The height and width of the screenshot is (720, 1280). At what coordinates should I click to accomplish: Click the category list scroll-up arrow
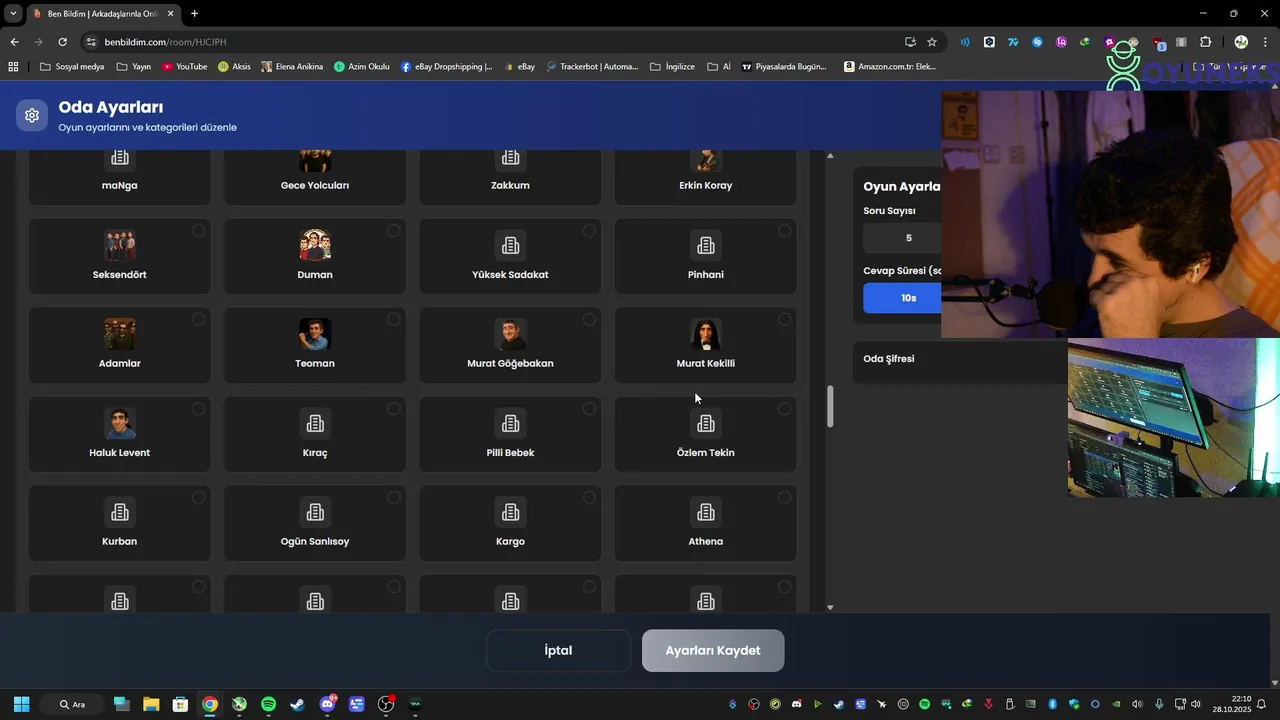tap(830, 156)
